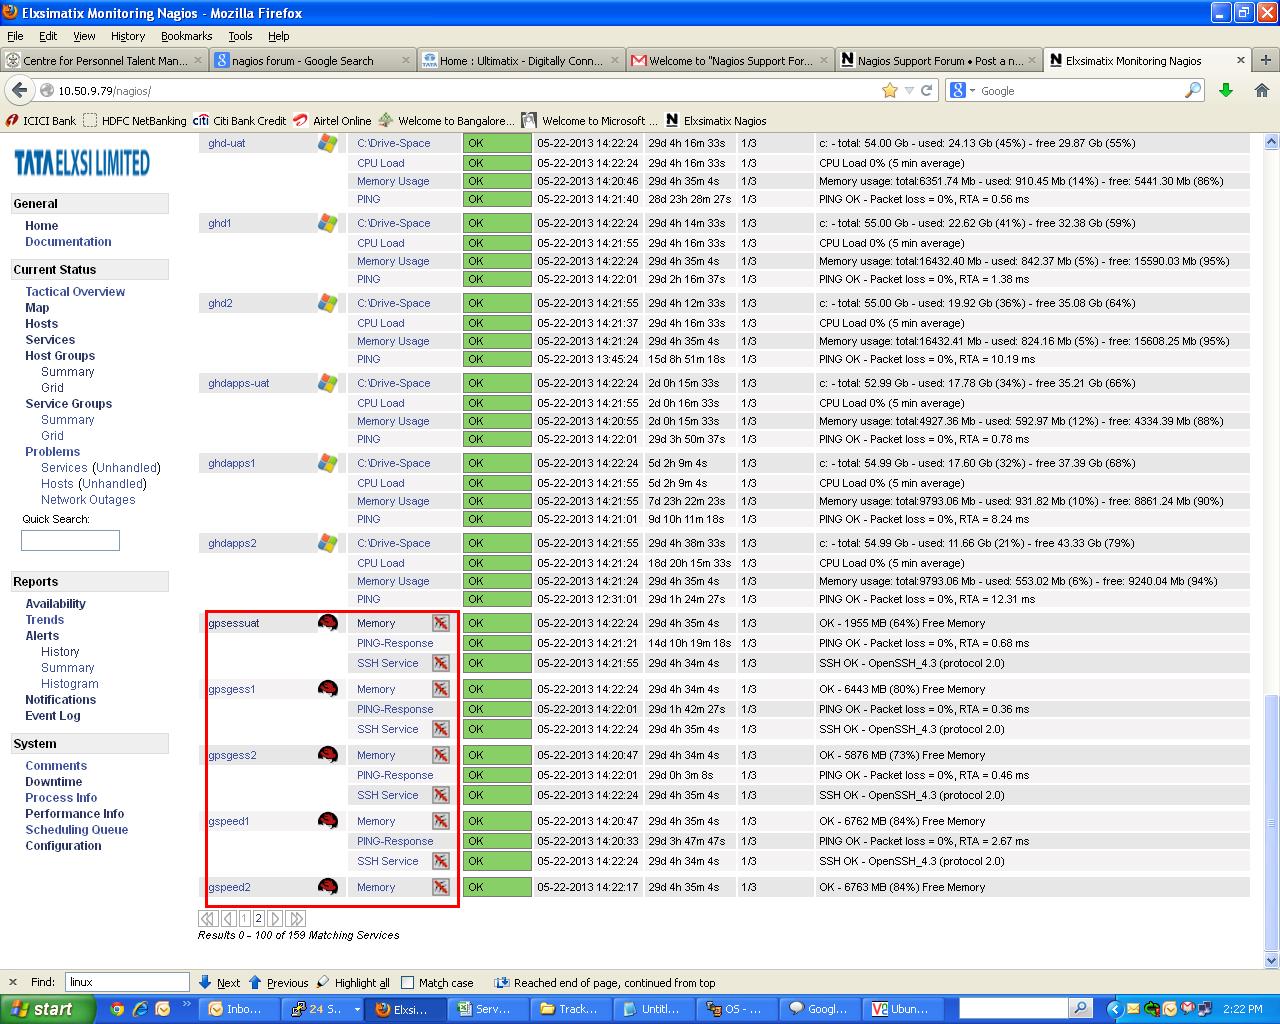The height and width of the screenshot is (1024, 1280).
Task: Open the Bookmarks menu
Action: pyautogui.click(x=186, y=36)
